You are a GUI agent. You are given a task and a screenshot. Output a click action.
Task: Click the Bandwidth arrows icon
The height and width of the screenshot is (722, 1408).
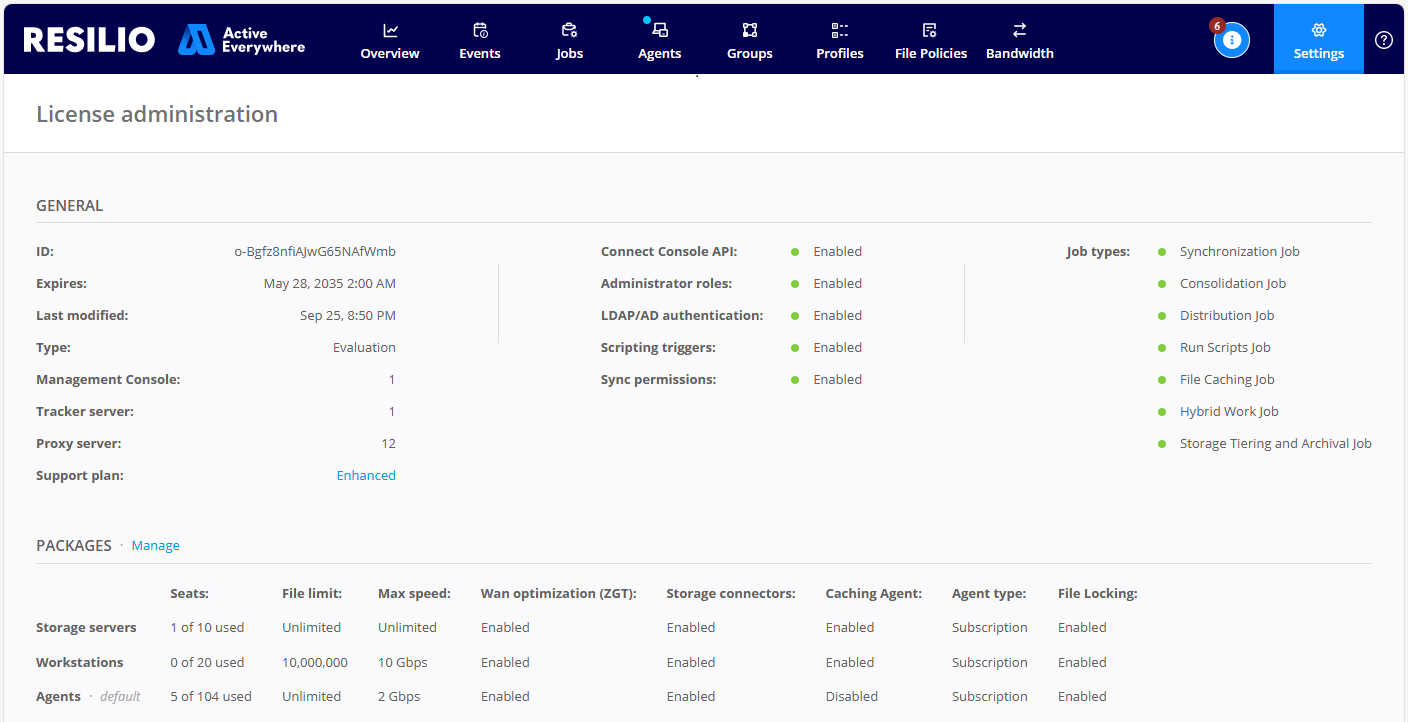[1019, 30]
